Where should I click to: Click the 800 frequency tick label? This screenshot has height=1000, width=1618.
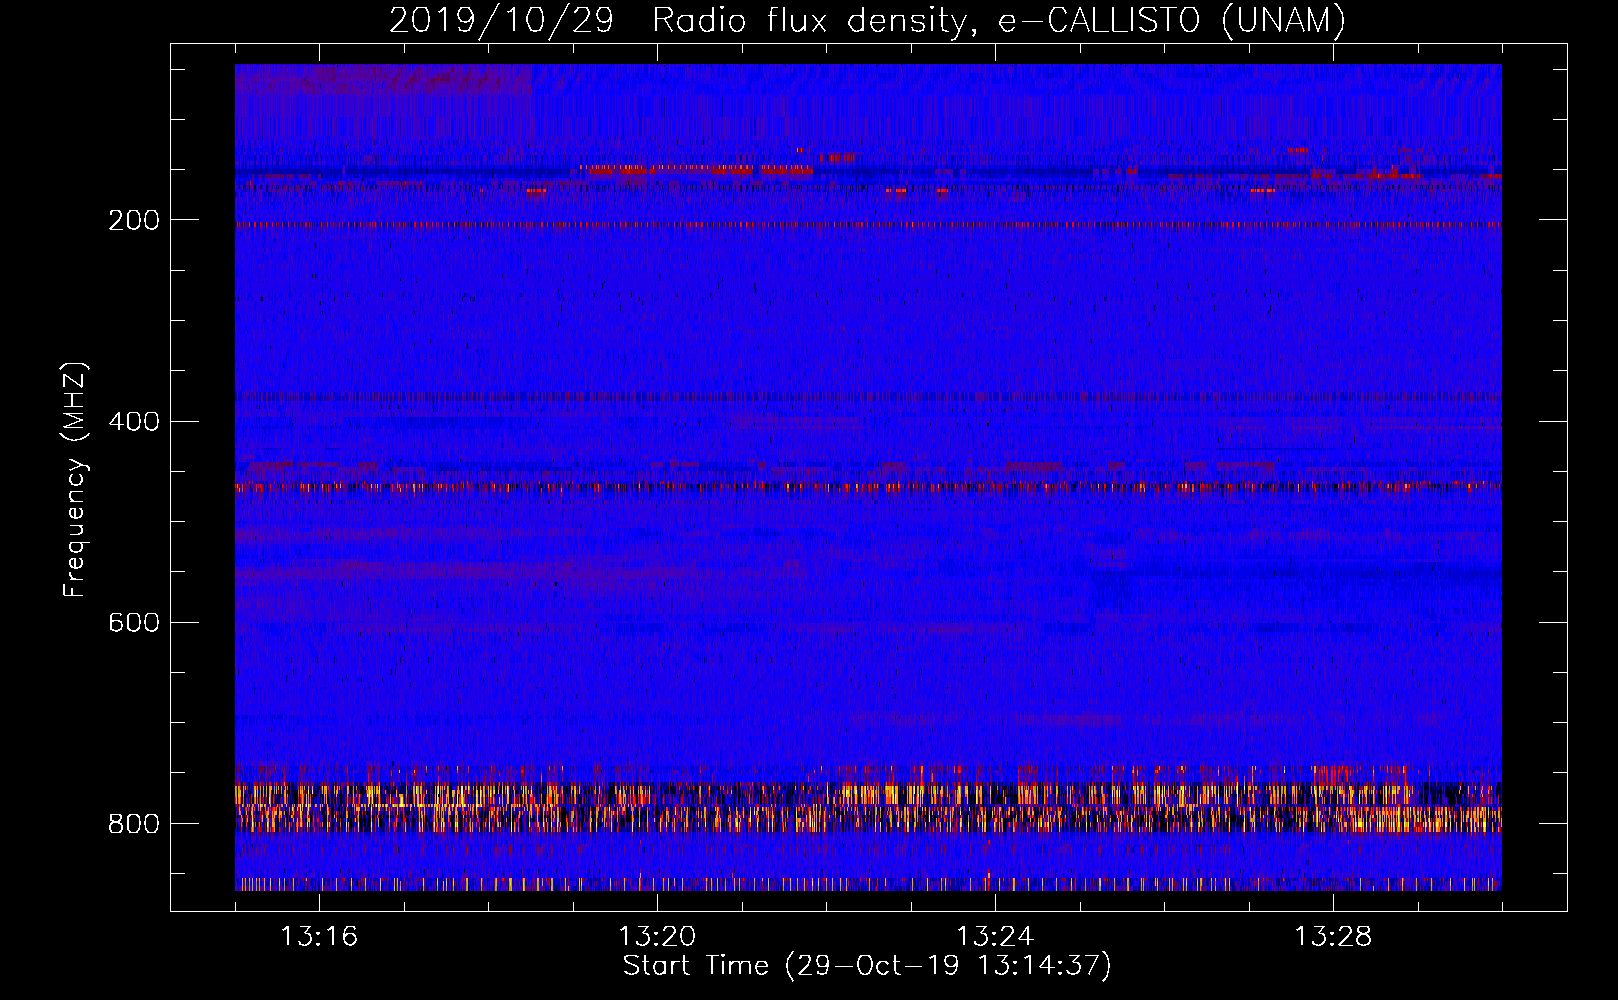[134, 823]
